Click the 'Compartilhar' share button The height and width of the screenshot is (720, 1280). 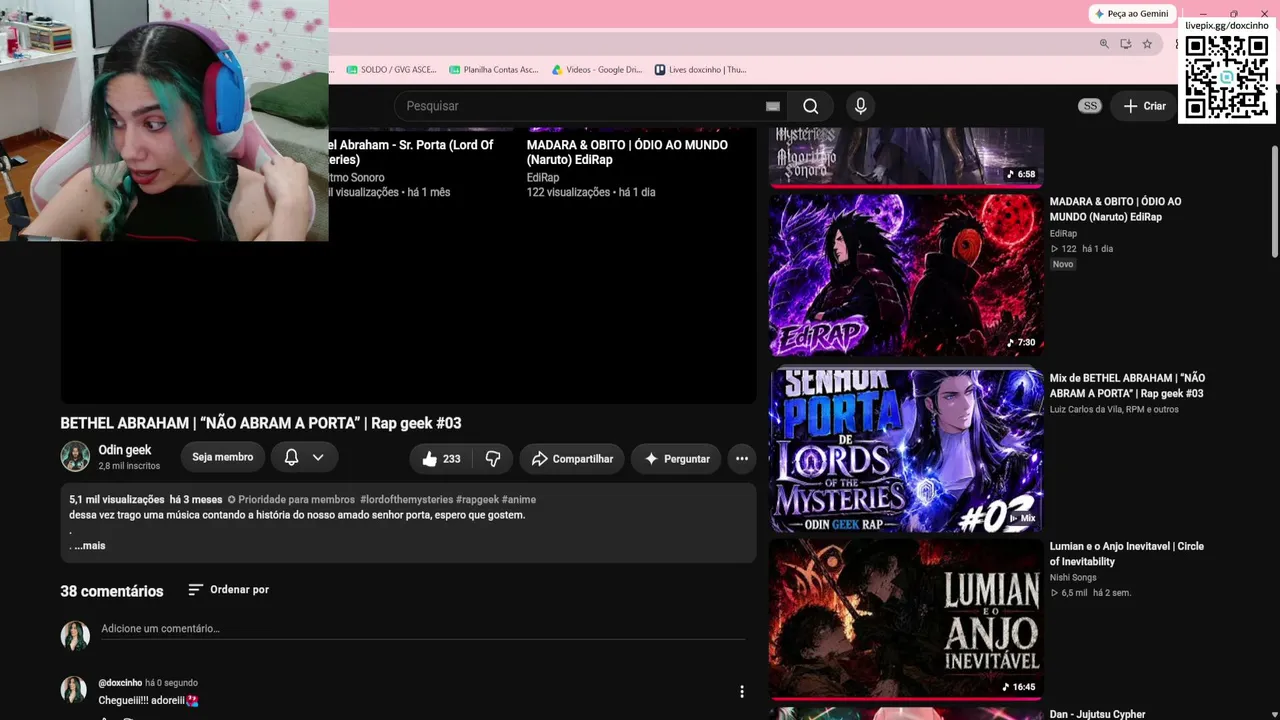pyautogui.click(x=572, y=459)
